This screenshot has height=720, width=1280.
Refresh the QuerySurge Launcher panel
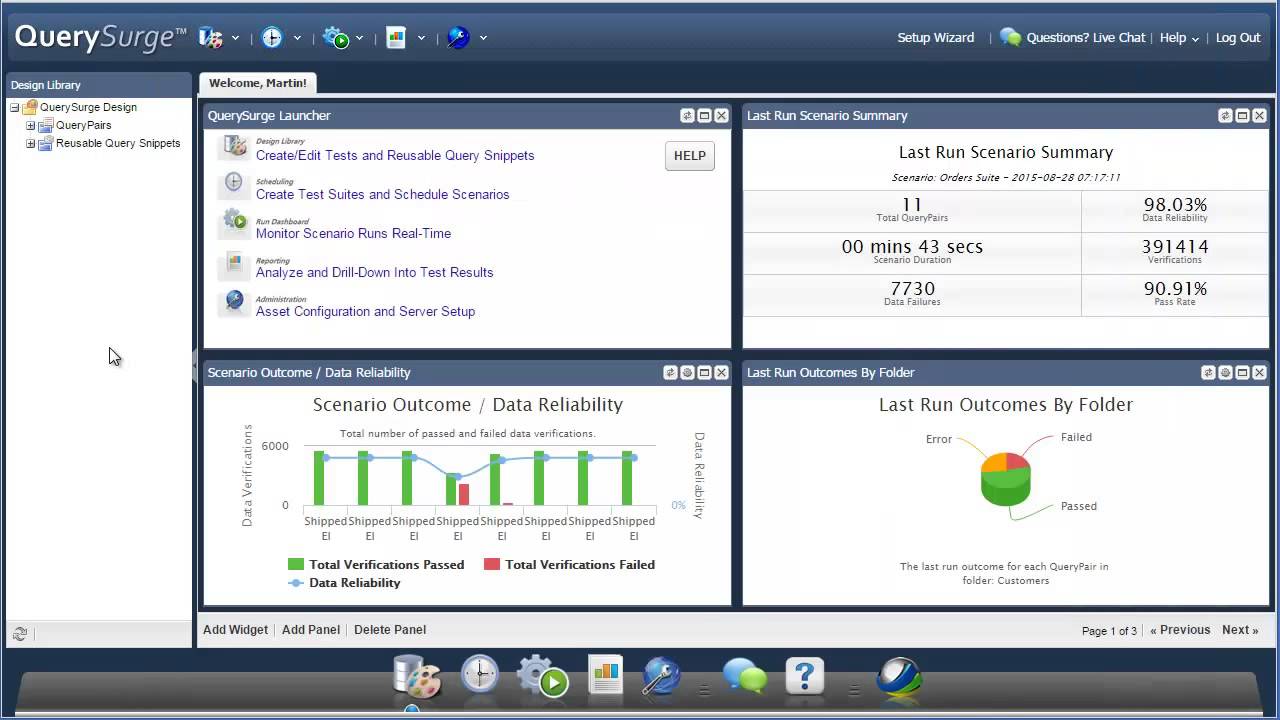click(x=687, y=116)
